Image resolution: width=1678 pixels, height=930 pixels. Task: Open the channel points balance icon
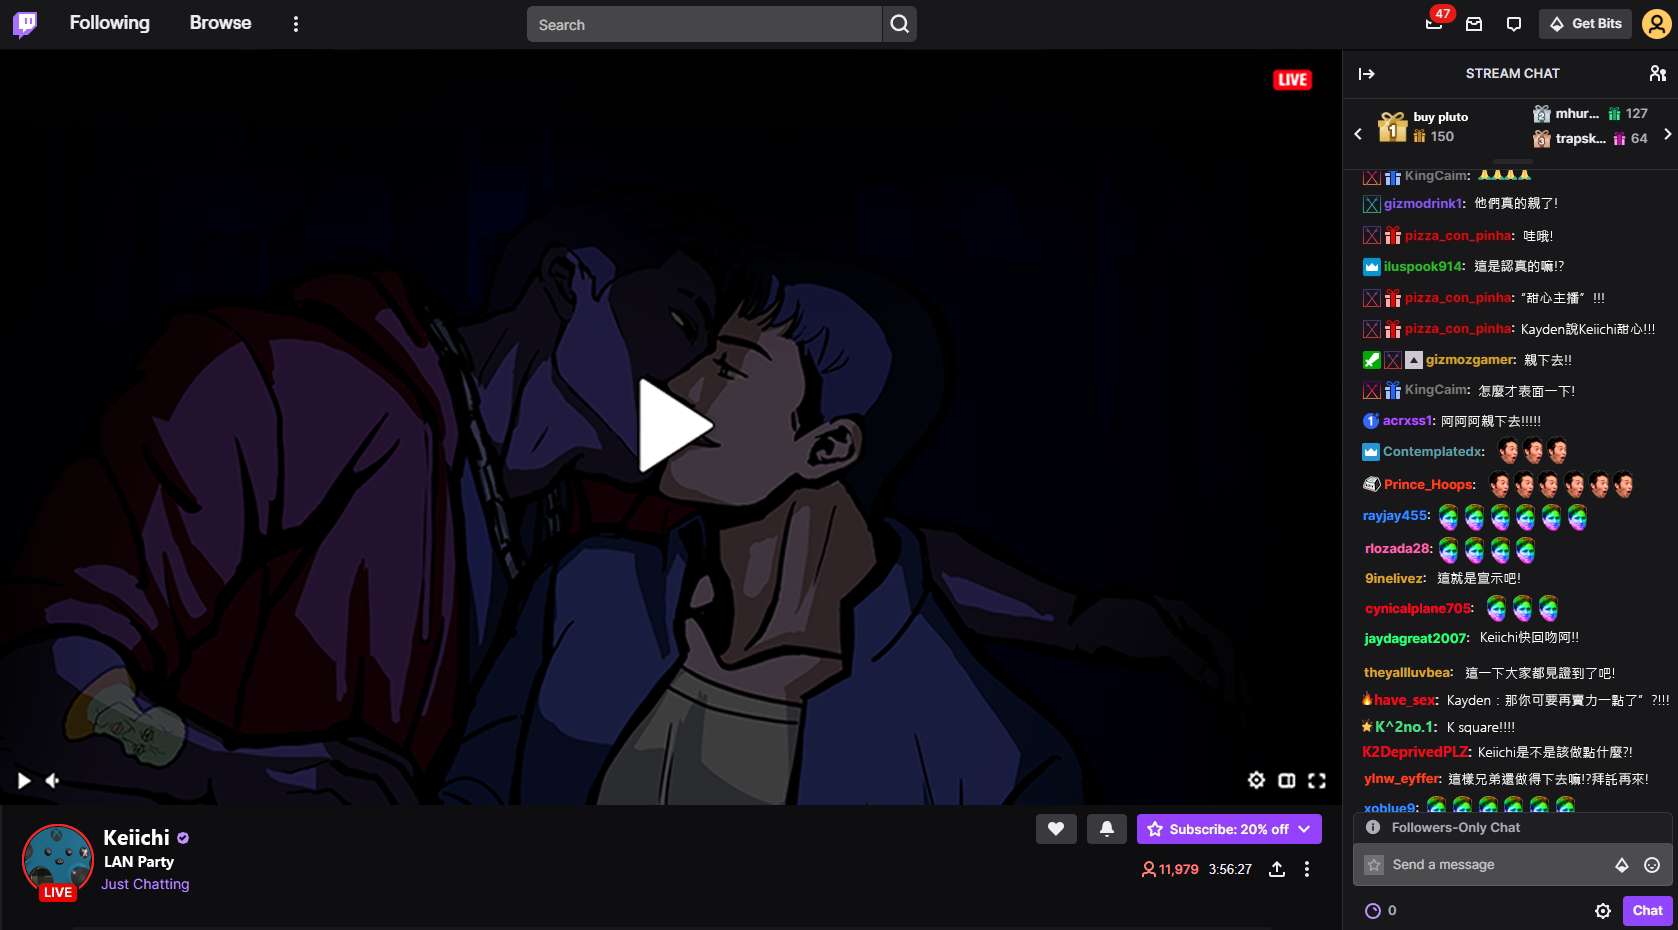[x=1373, y=911]
